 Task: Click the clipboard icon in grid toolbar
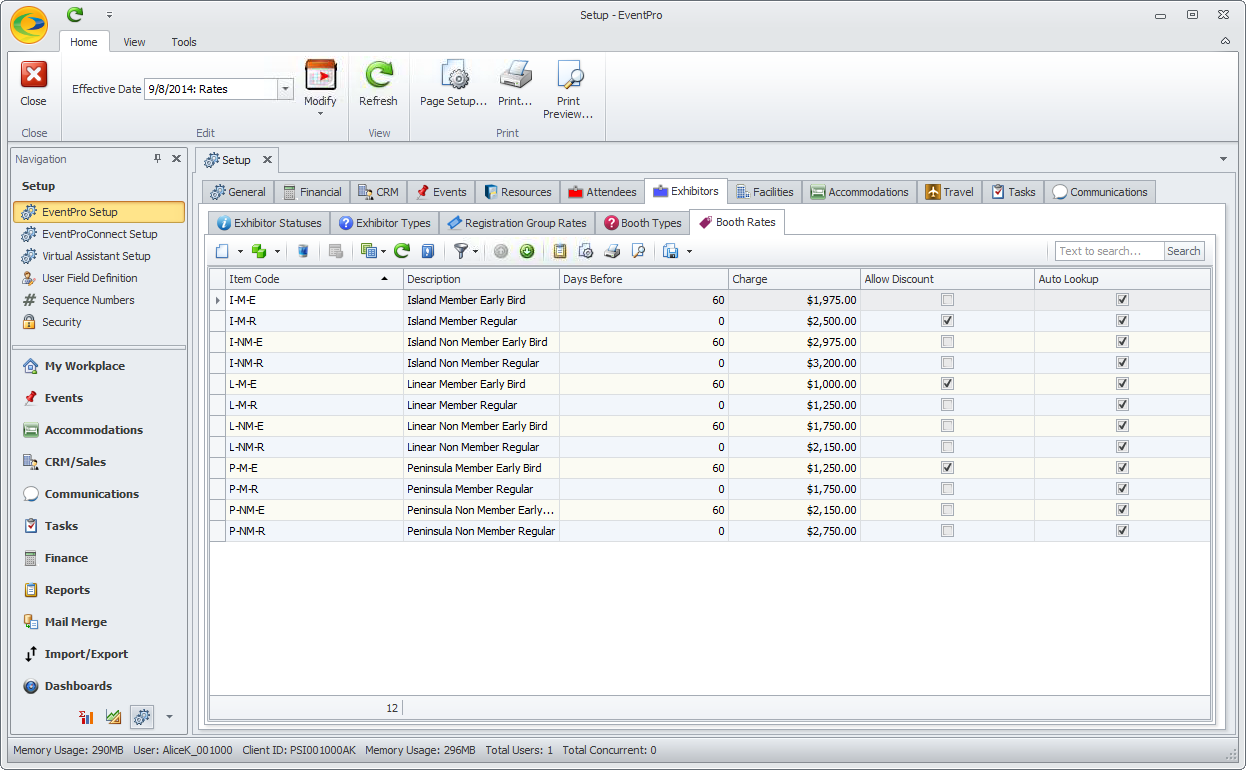point(560,251)
